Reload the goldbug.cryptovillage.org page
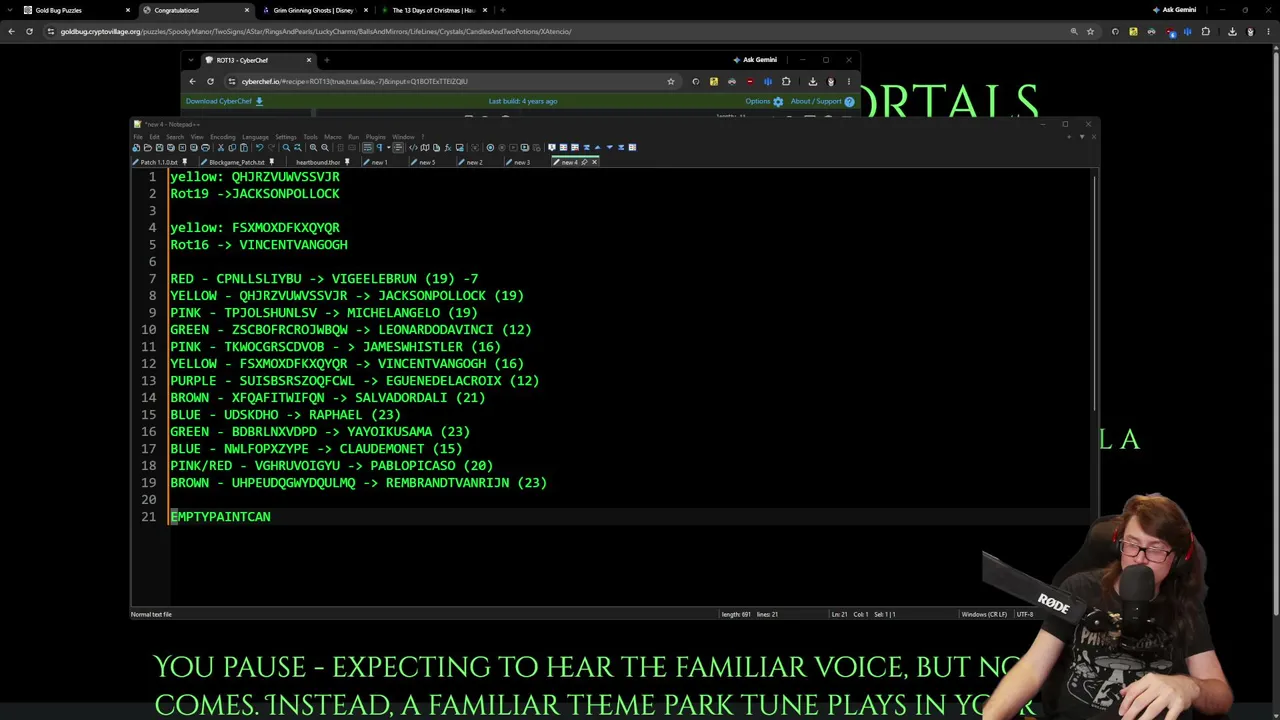Screen dimensions: 1280x720 coord(29,31)
